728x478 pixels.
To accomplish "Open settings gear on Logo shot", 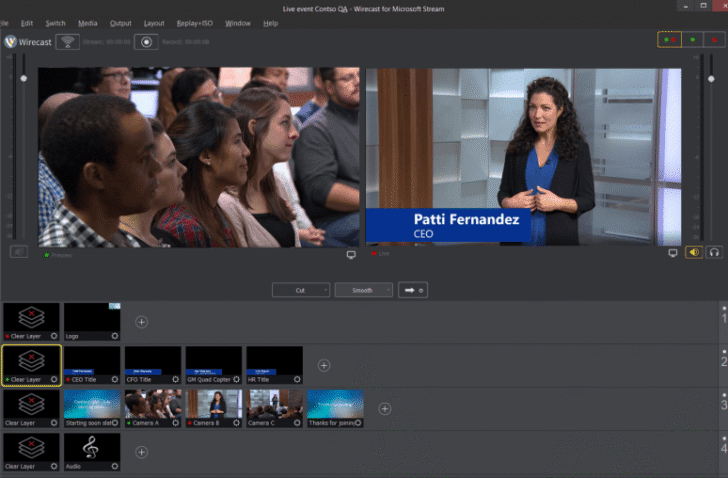I will tap(115, 336).
